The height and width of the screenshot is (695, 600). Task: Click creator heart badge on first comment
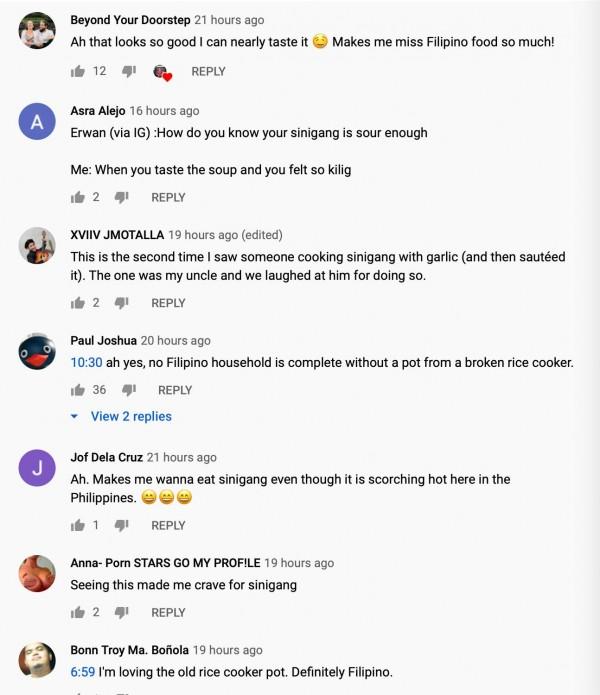pos(161,72)
